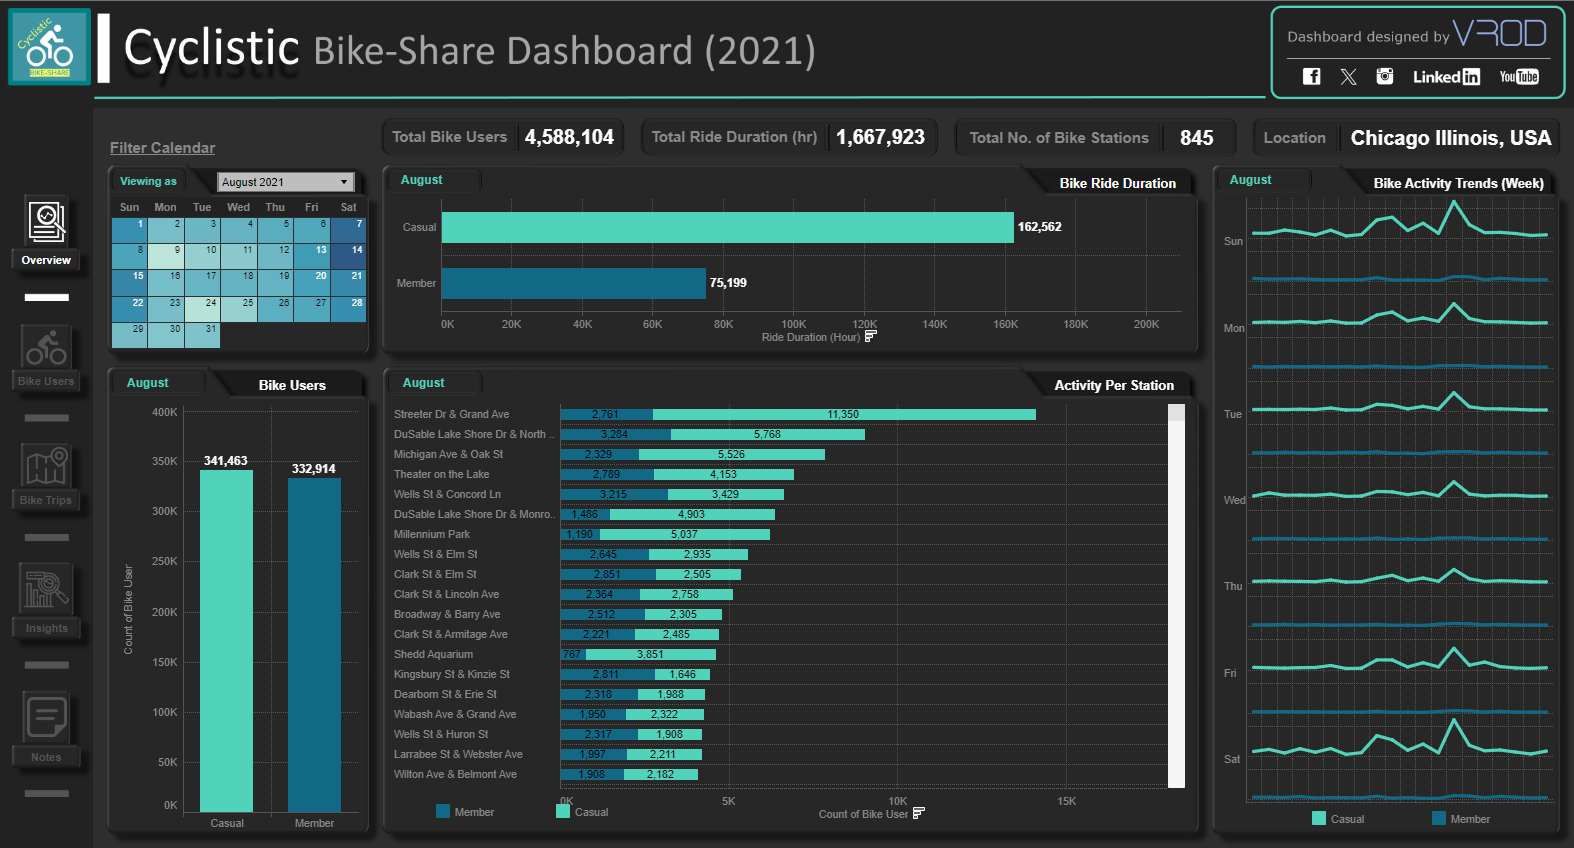The image size is (1574, 848).
Task: Click Member legend swatch in Activity Trends
Action: 1439,818
